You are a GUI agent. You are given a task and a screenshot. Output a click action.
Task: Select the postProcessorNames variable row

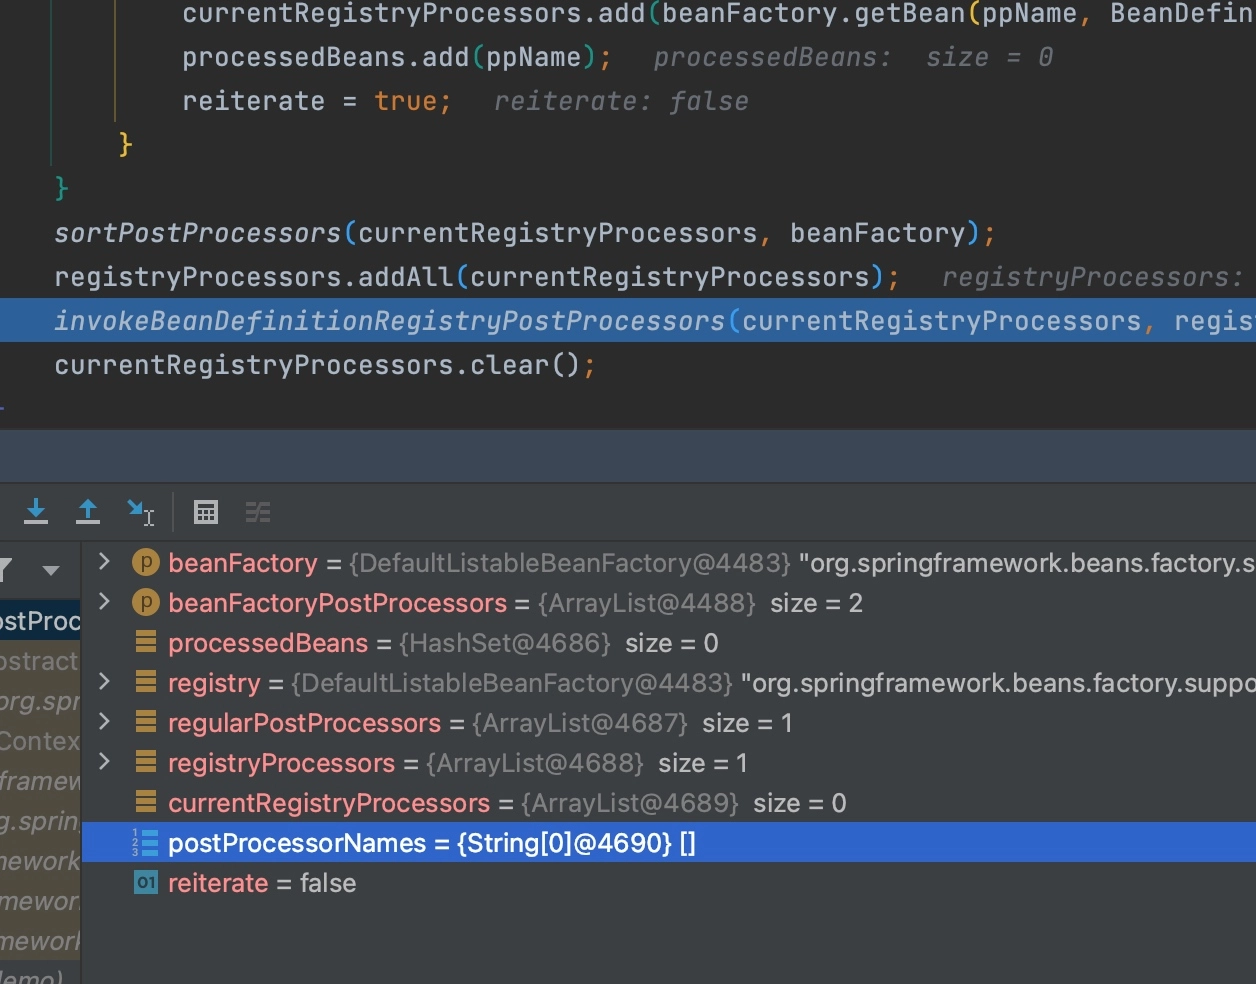pos(668,843)
